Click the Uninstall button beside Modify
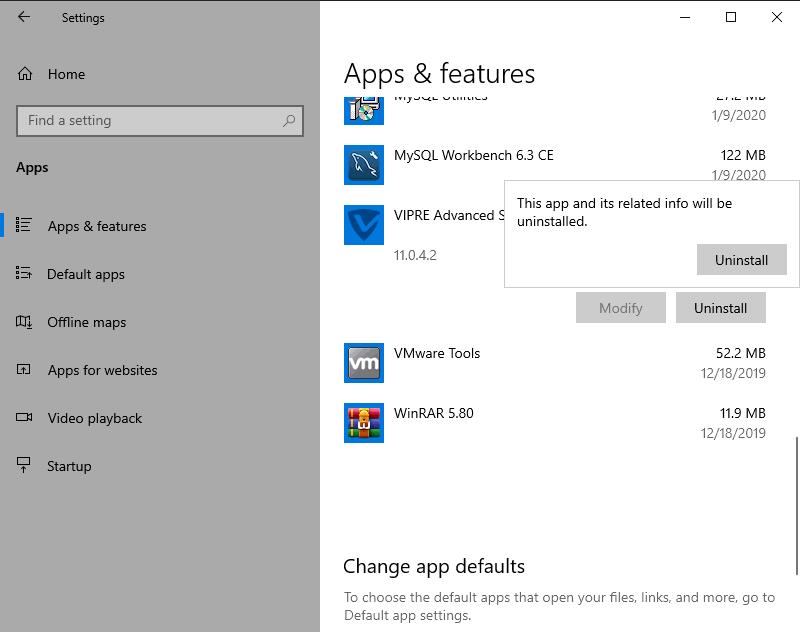 tap(720, 308)
